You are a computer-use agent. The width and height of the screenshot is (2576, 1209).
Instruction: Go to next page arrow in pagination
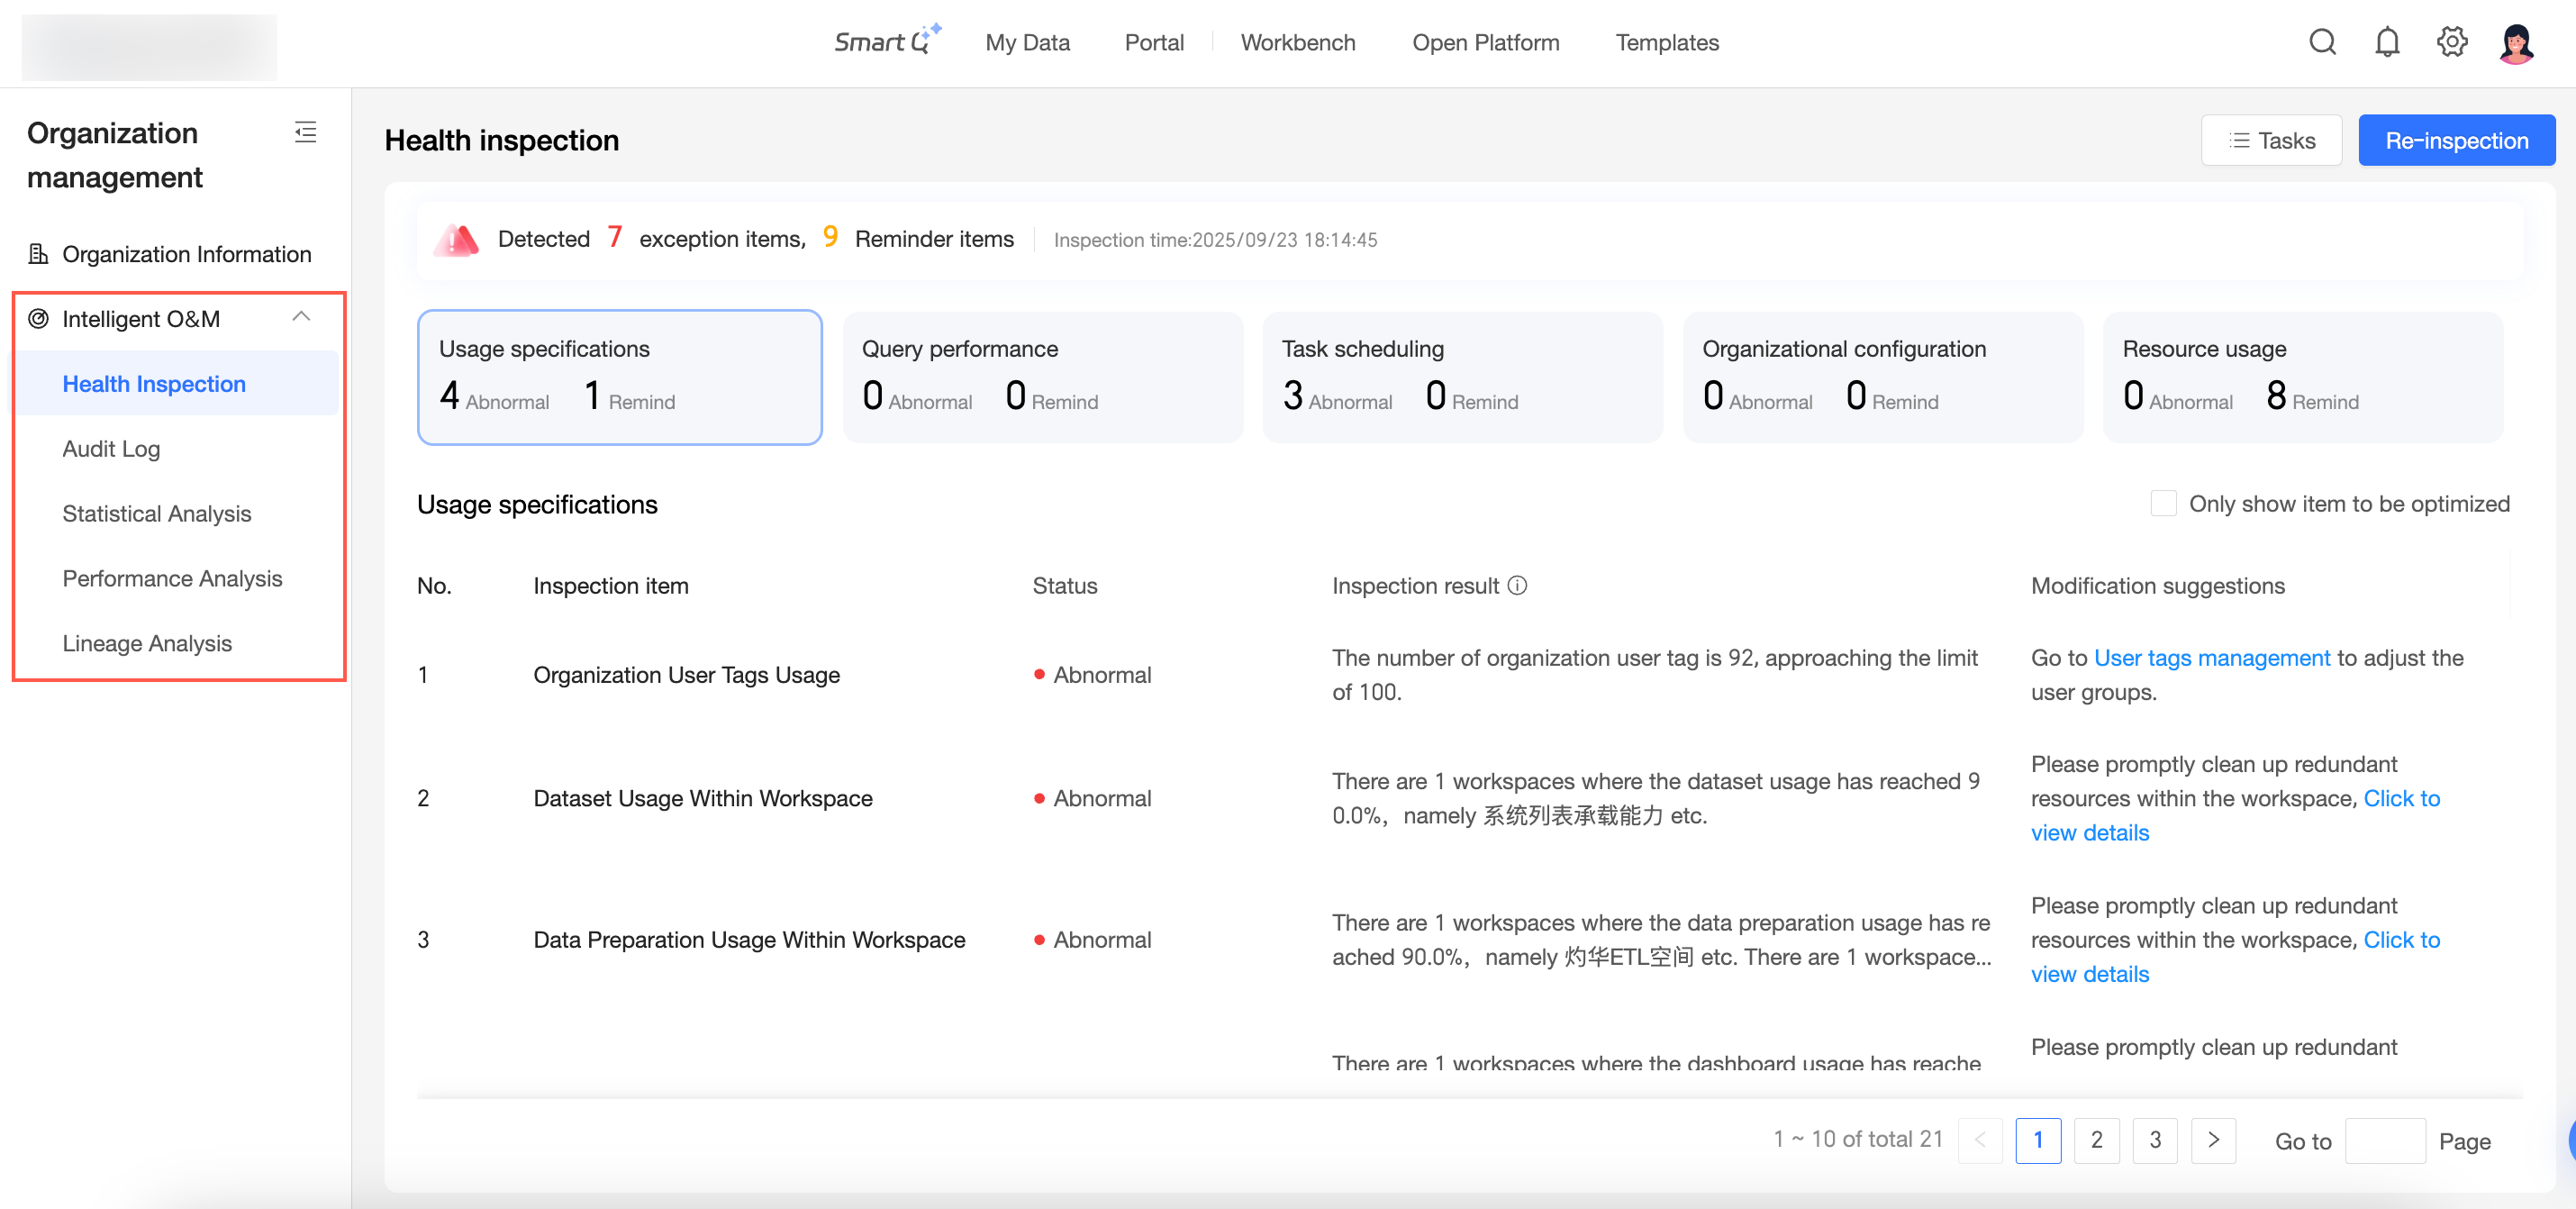(x=2213, y=1140)
